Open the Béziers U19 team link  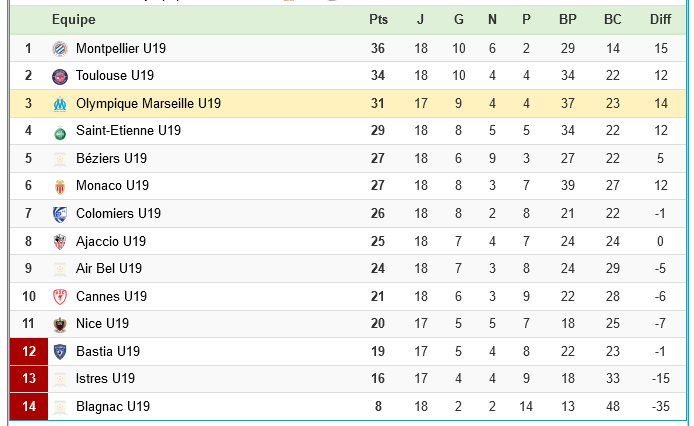(111, 158)
